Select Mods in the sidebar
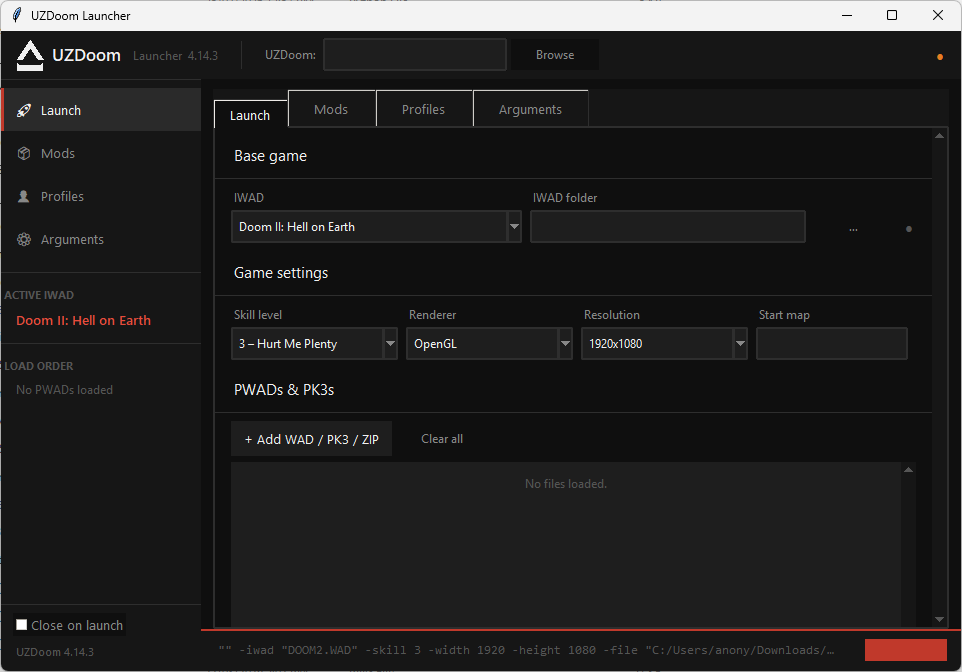 click(101, 153)
